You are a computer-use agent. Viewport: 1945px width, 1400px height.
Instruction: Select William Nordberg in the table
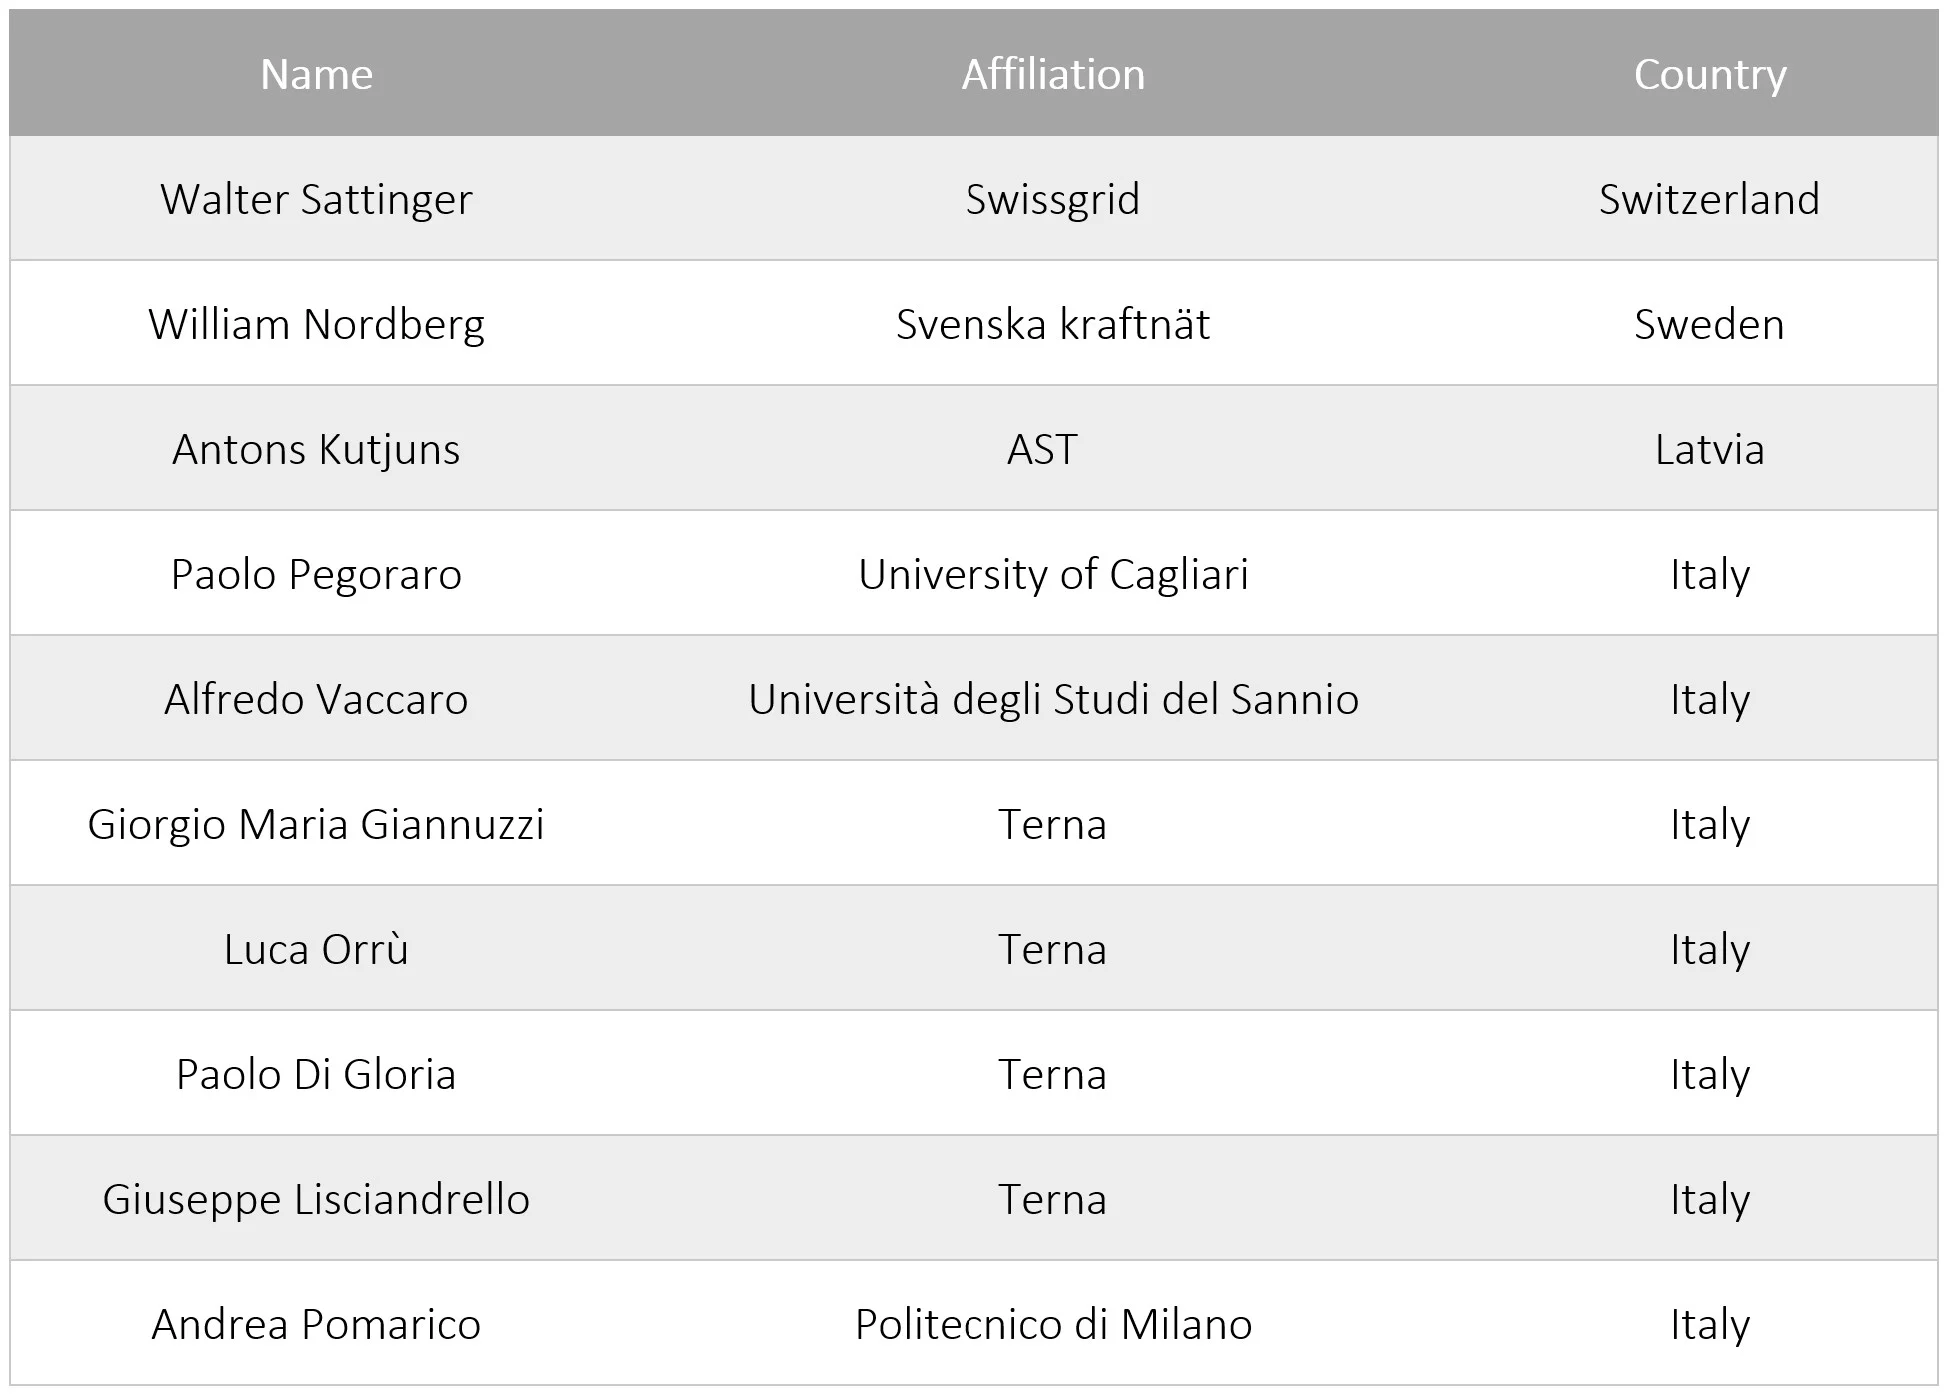point(316,324)
